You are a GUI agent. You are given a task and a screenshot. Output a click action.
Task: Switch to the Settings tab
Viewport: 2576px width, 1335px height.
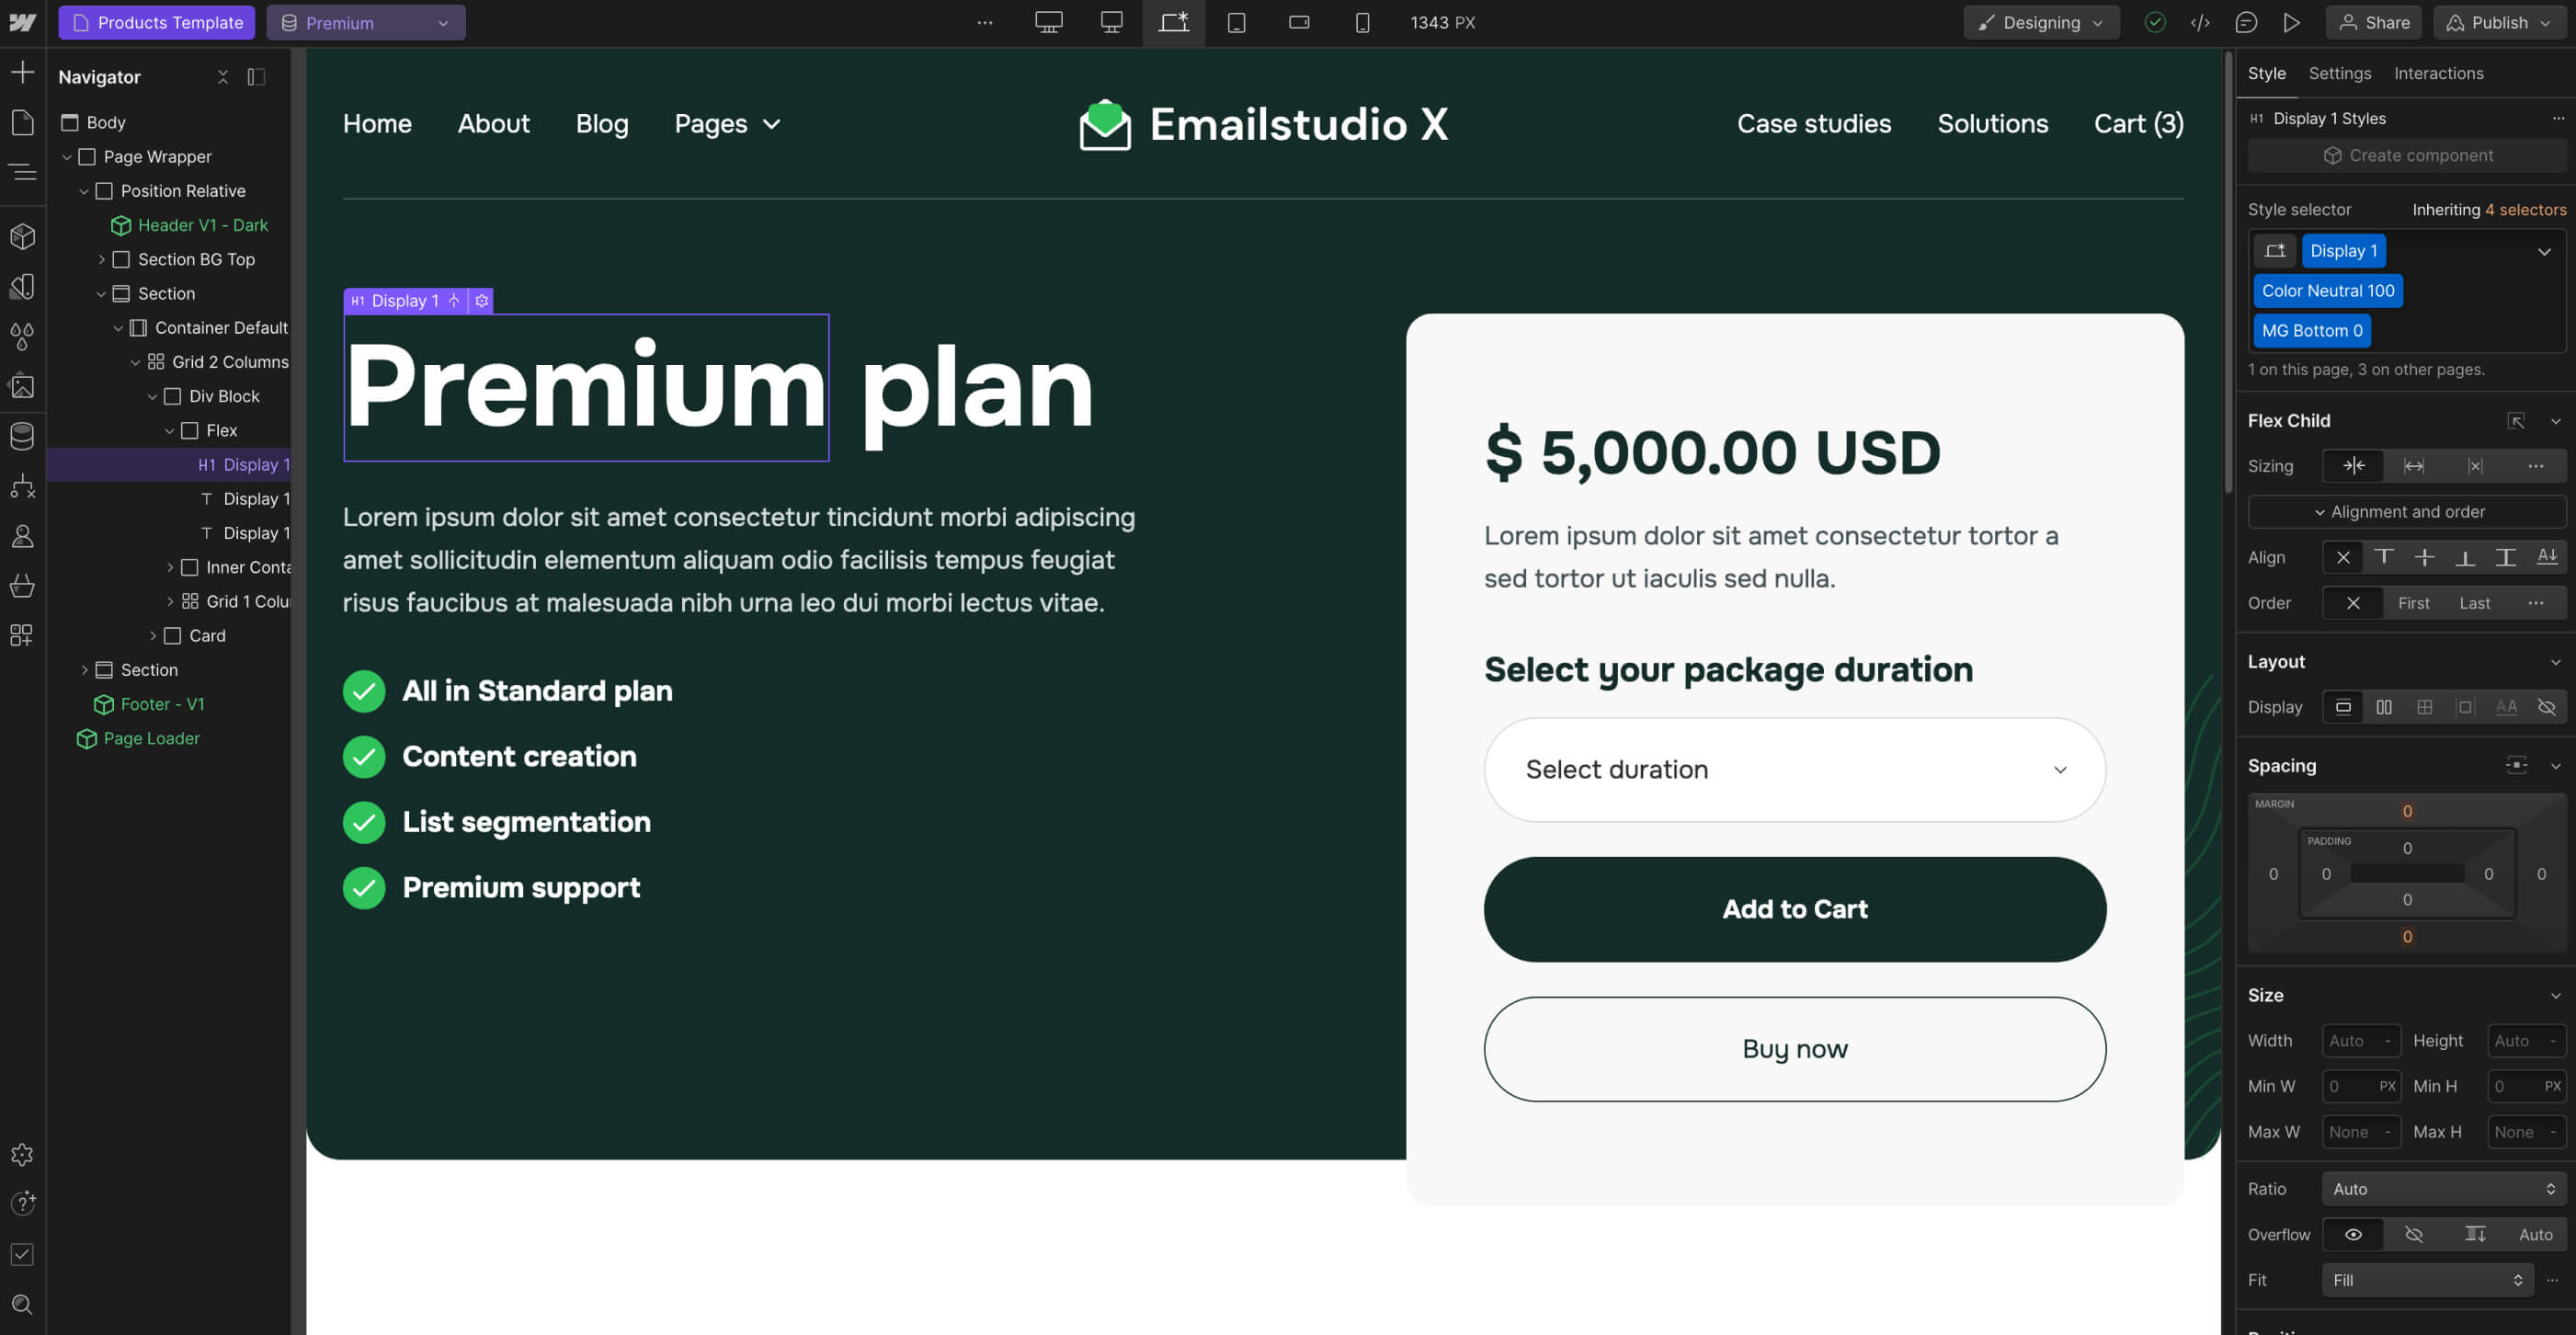[2339, 73]
